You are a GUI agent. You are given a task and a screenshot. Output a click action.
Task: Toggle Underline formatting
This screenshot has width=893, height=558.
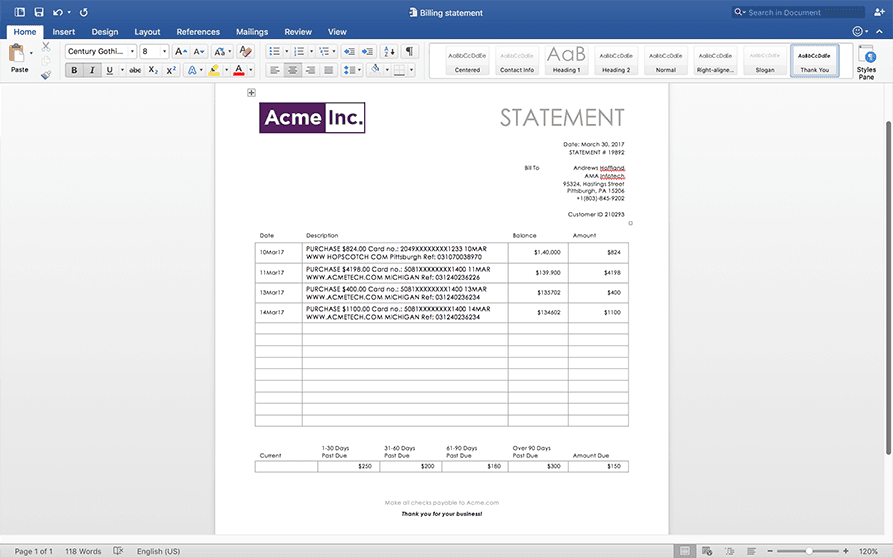pyautogui.click(x=109, y=70)
